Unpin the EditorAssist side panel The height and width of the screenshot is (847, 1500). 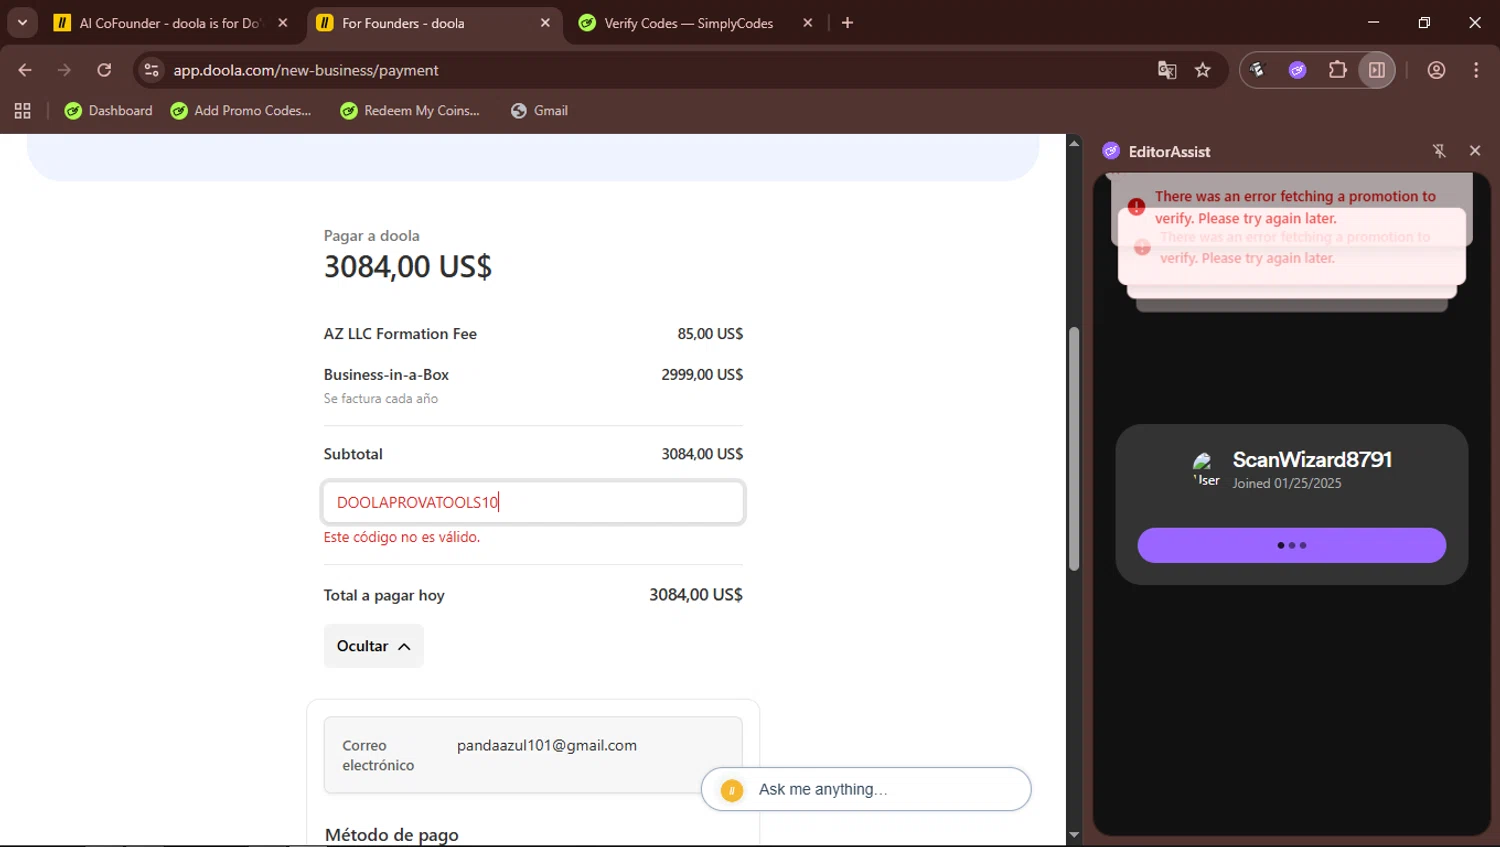click(x=1439, y=151)
